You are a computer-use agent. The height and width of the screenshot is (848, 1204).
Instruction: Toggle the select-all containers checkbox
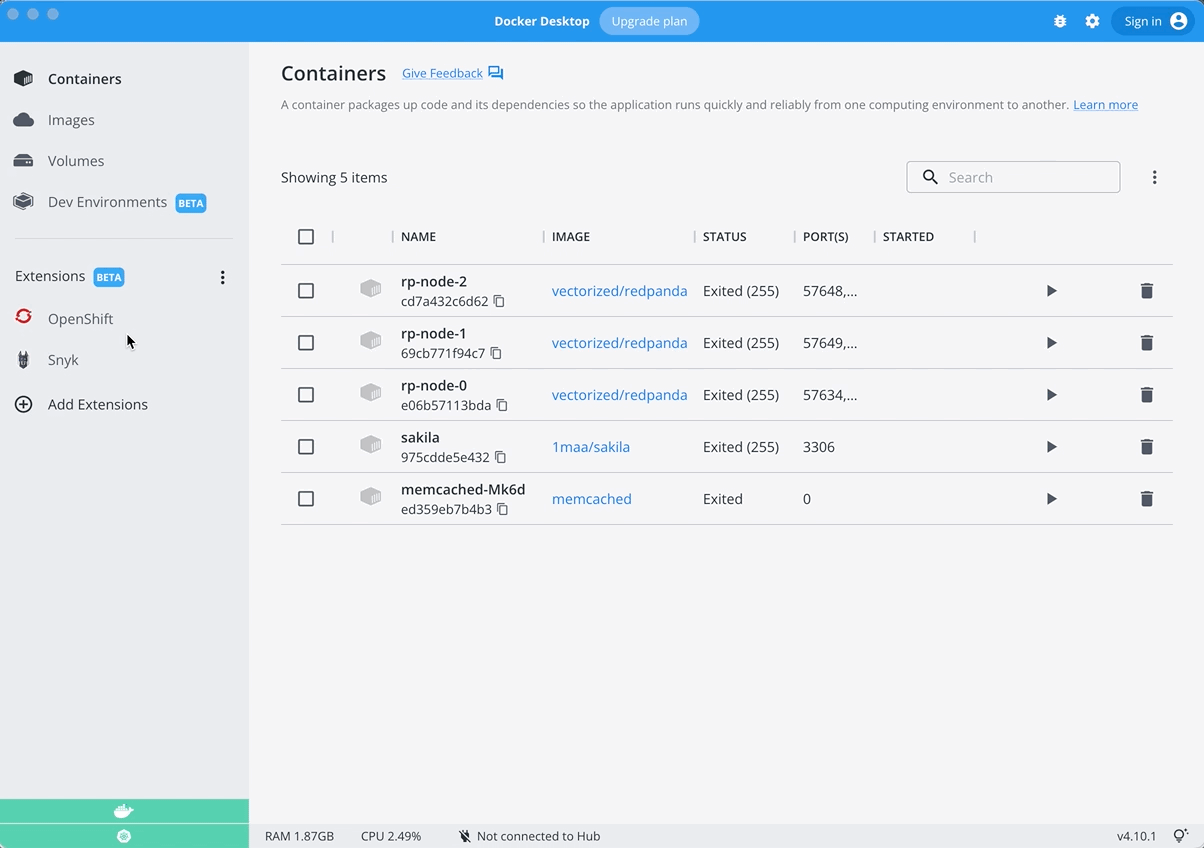306,237
